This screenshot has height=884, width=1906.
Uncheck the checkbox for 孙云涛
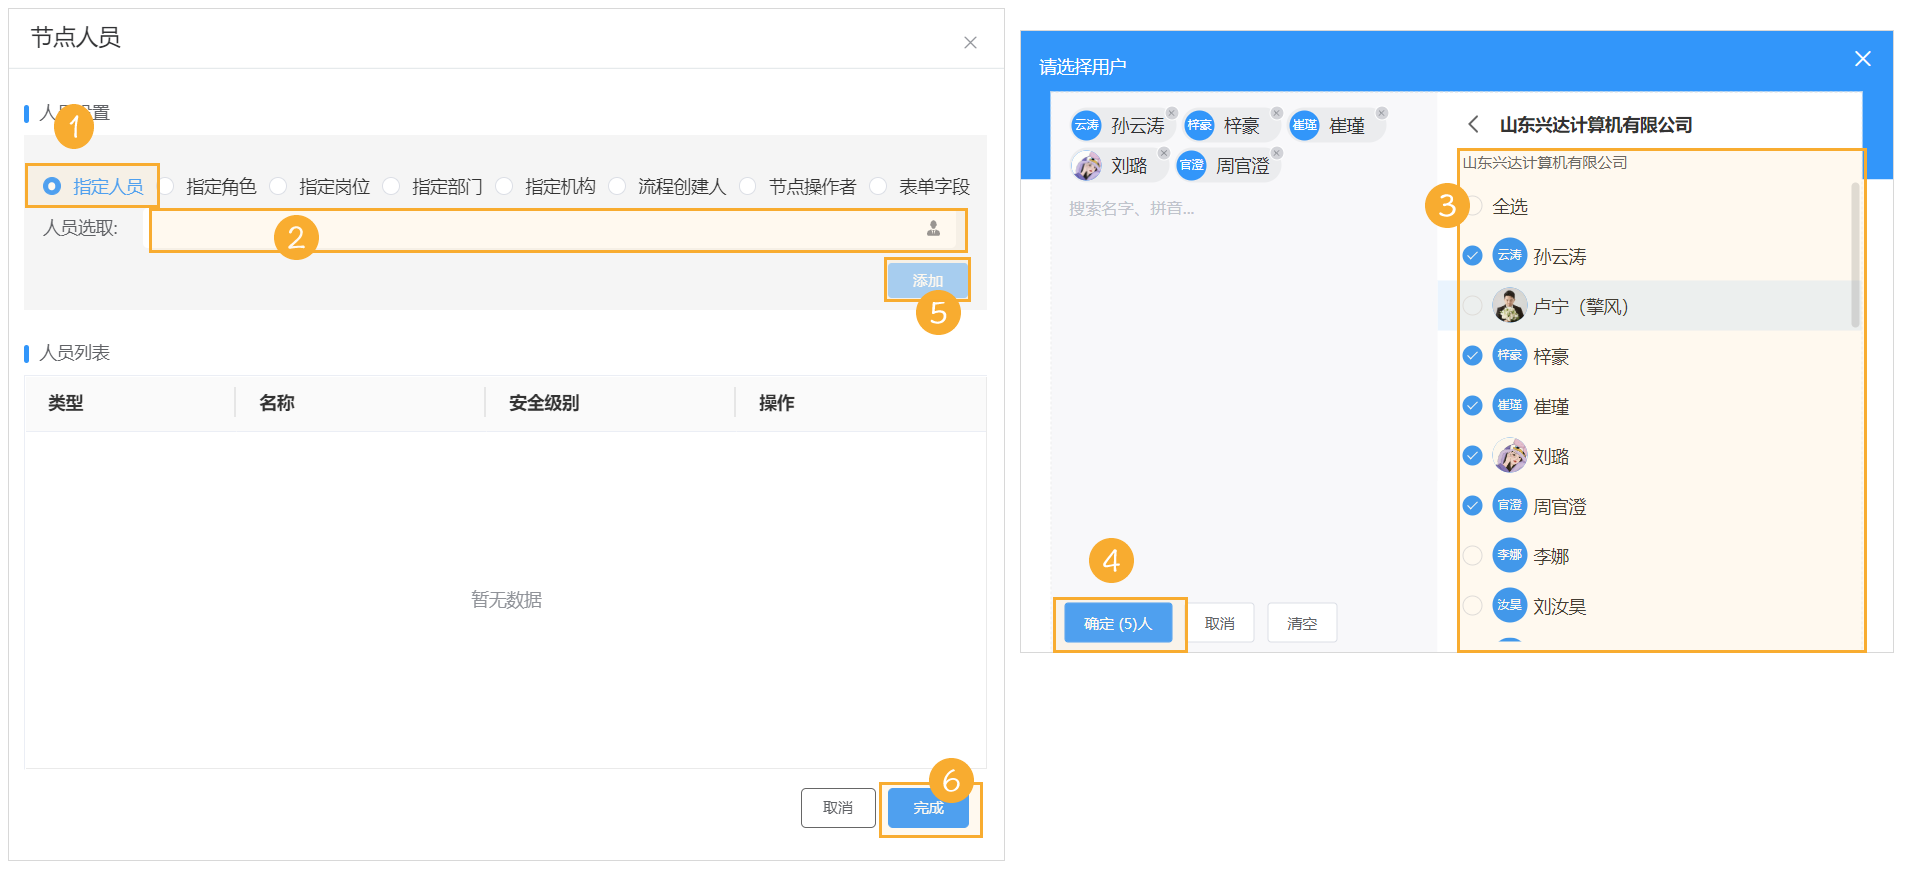(1473, 256)
